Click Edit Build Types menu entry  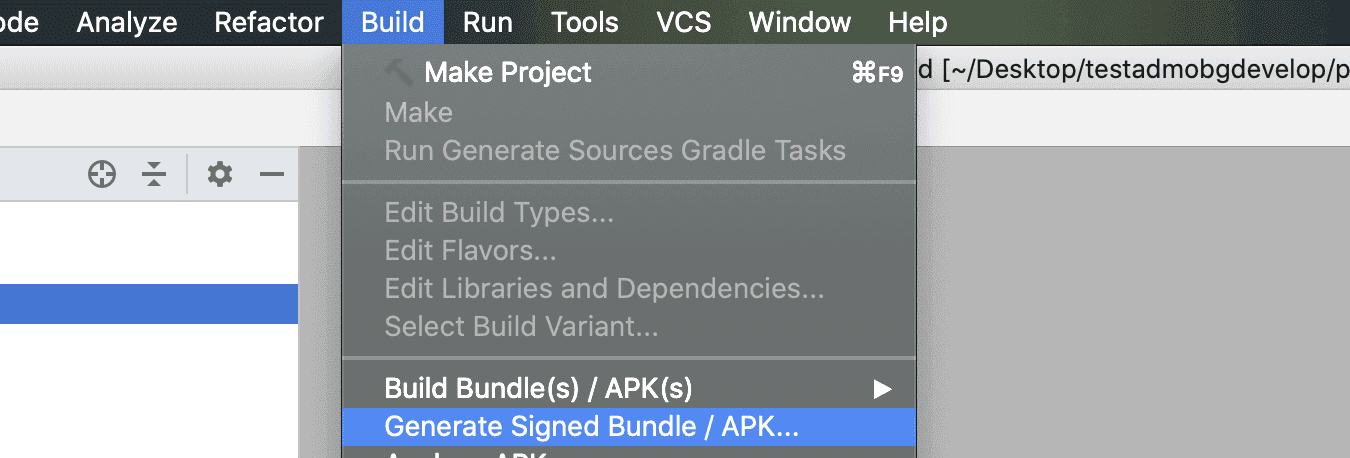498,212
